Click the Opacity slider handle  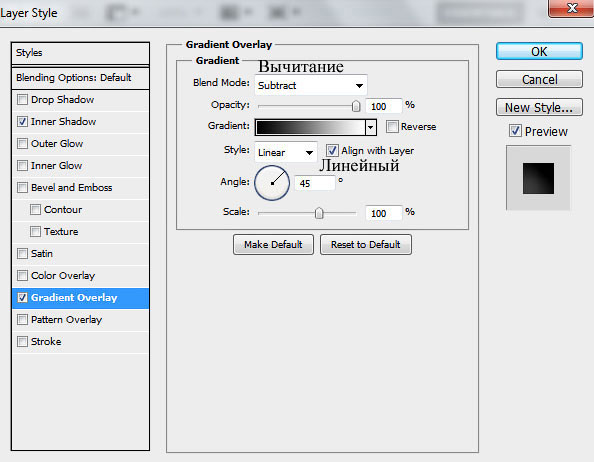(356, 106)
